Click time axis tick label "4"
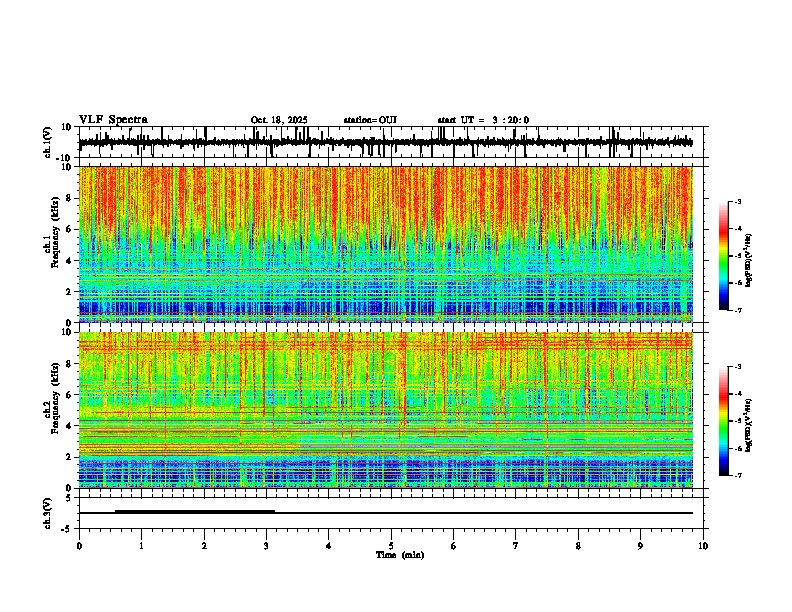Image resolution: width=792 pixels, height=612 pixels. 329,546
